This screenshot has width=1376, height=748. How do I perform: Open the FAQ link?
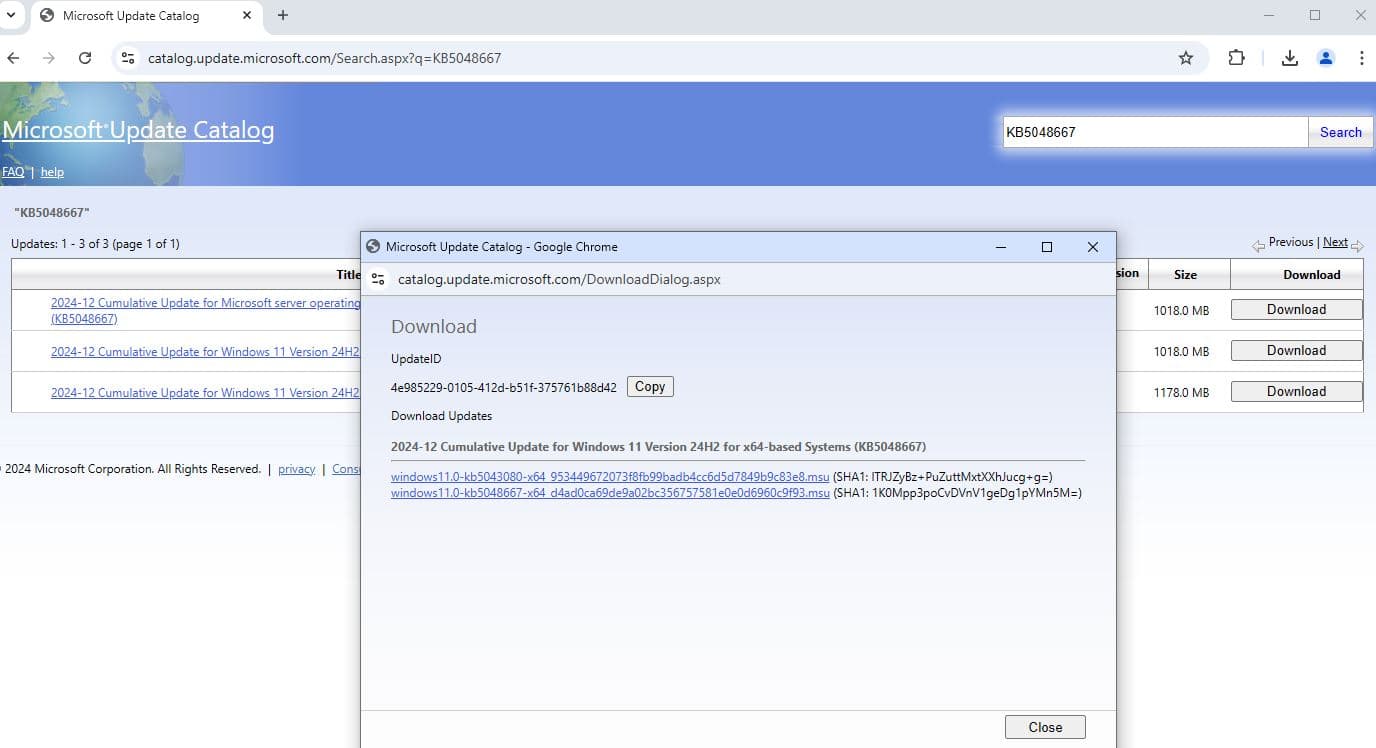(x=13, y=172)
